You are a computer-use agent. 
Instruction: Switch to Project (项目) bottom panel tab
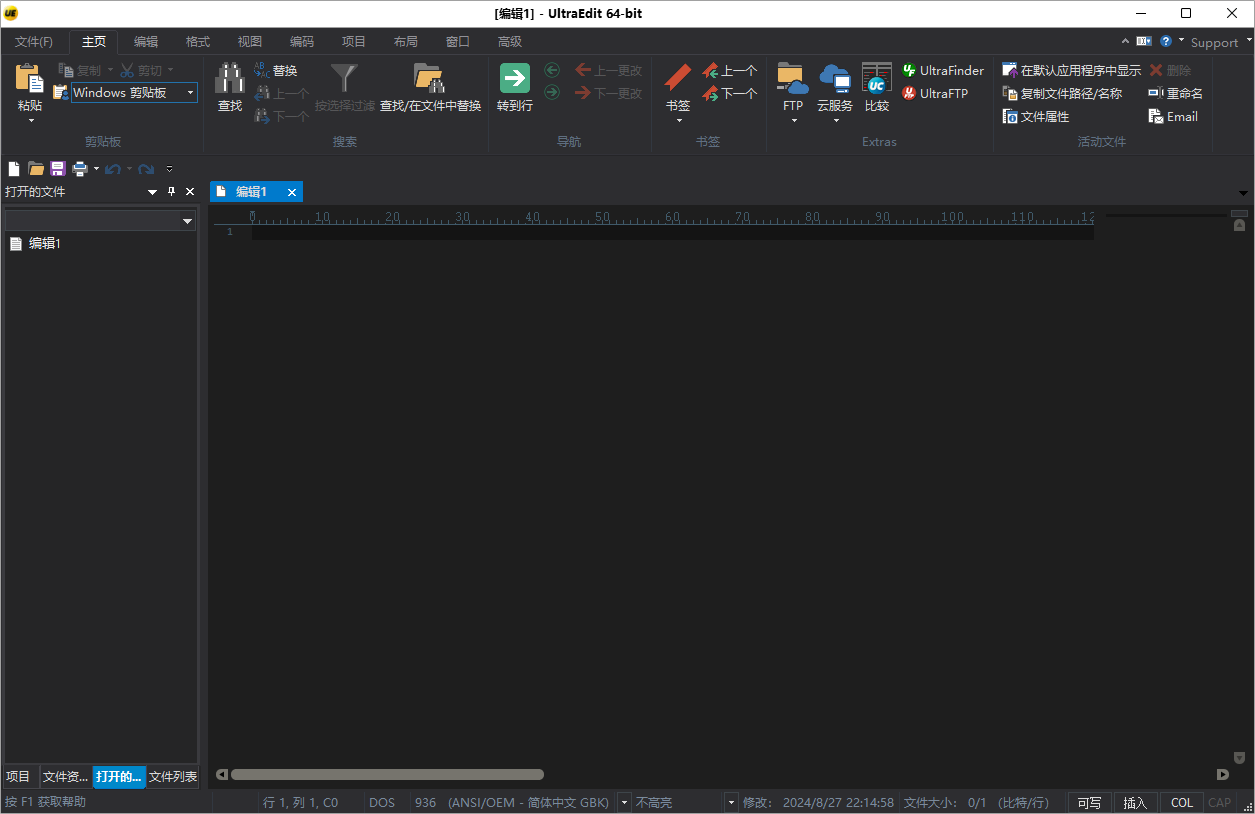coord(18,777)
